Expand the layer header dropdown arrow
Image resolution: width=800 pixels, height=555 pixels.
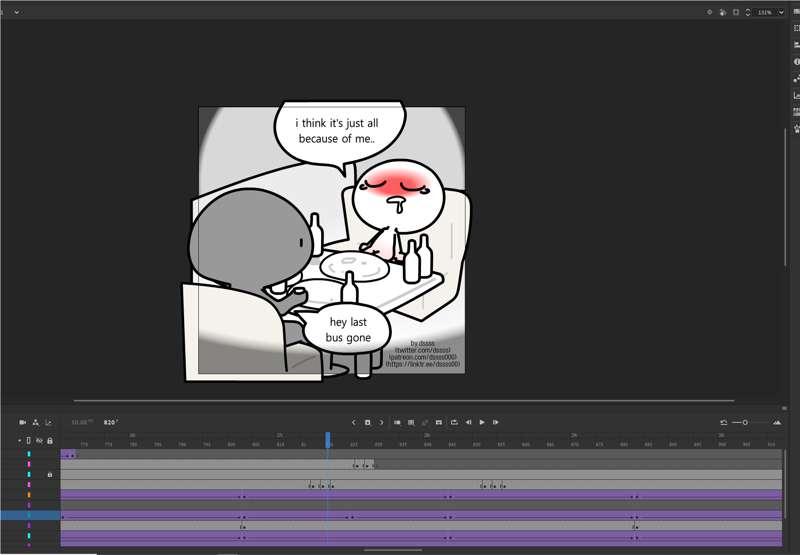click(x=19, y=440)
